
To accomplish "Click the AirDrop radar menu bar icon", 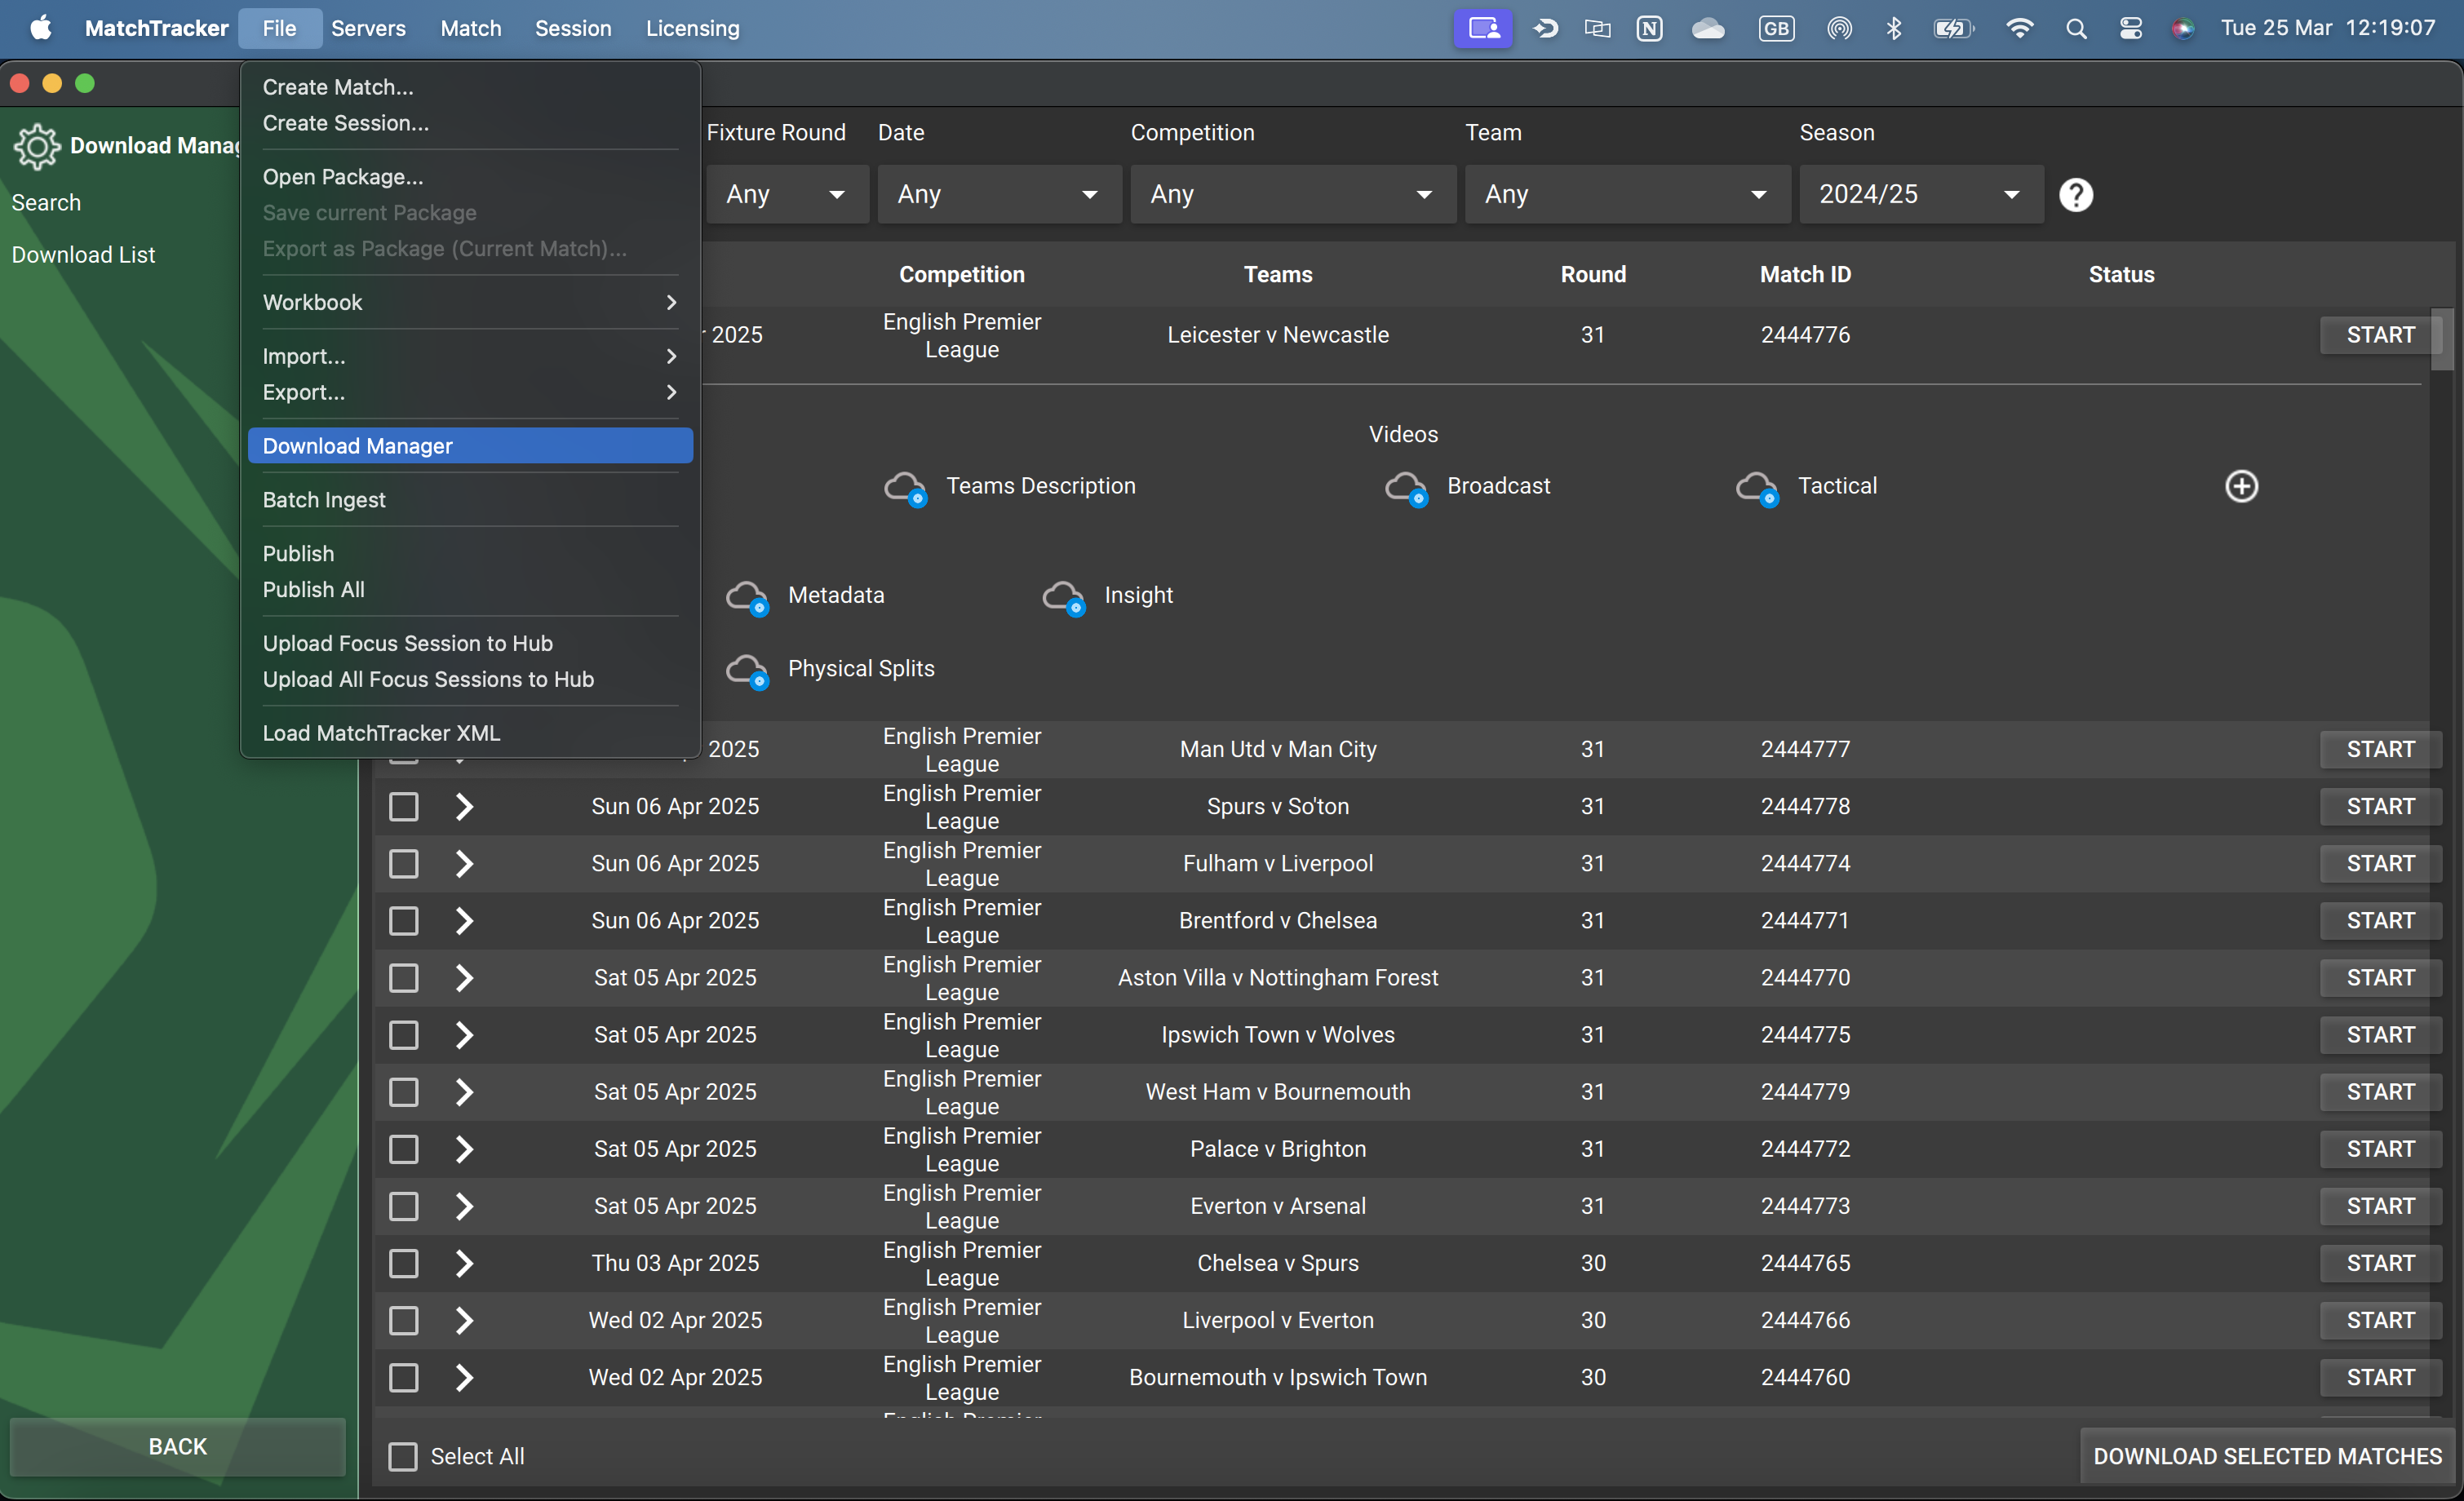I will click(1839, 28).
